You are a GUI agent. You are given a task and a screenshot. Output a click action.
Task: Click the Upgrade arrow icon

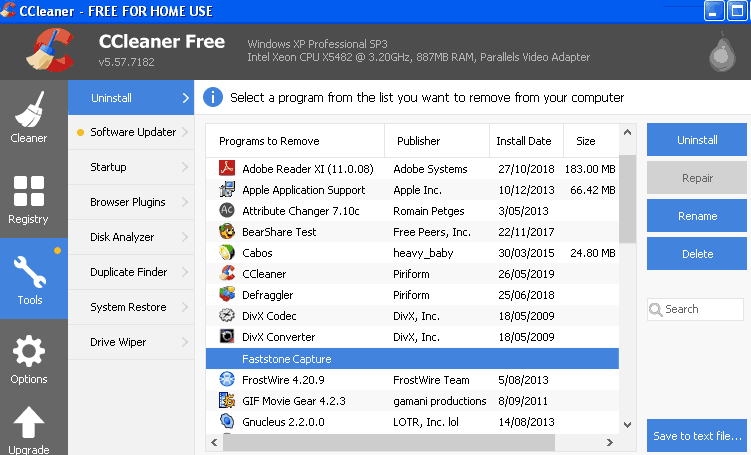coord(28,423)
